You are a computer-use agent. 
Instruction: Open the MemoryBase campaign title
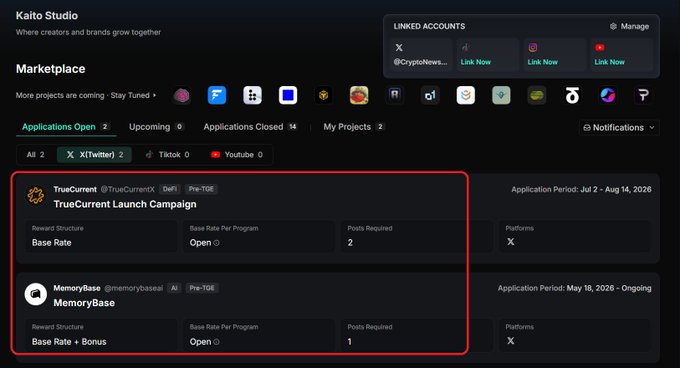(x=84, y=303)
